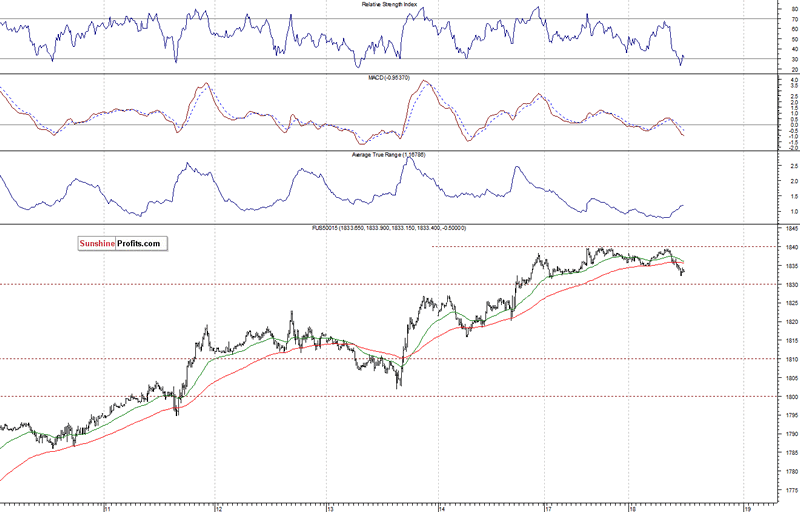This screenshot has height=512, width=800.
Task: Click the "MACD(-0.95370)" indicator title
Action: coord(389,78)
